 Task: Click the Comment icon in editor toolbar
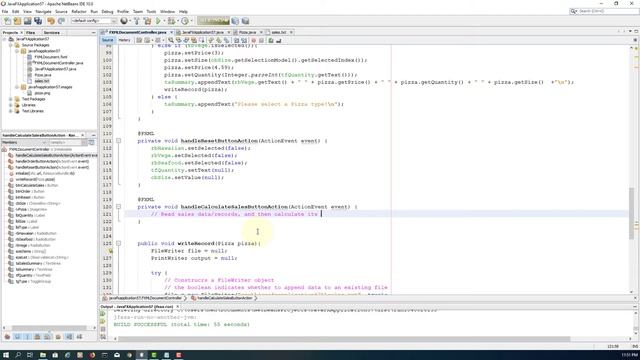[271, 40]
